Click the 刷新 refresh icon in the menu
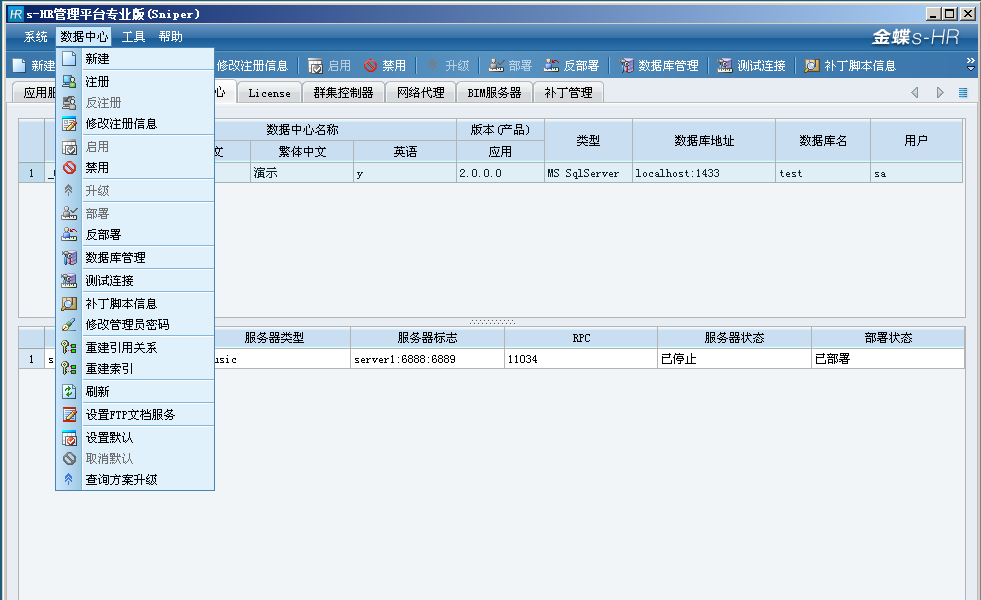Image resolution: width=981 pixels, height=600 pixels. point(69,392)
